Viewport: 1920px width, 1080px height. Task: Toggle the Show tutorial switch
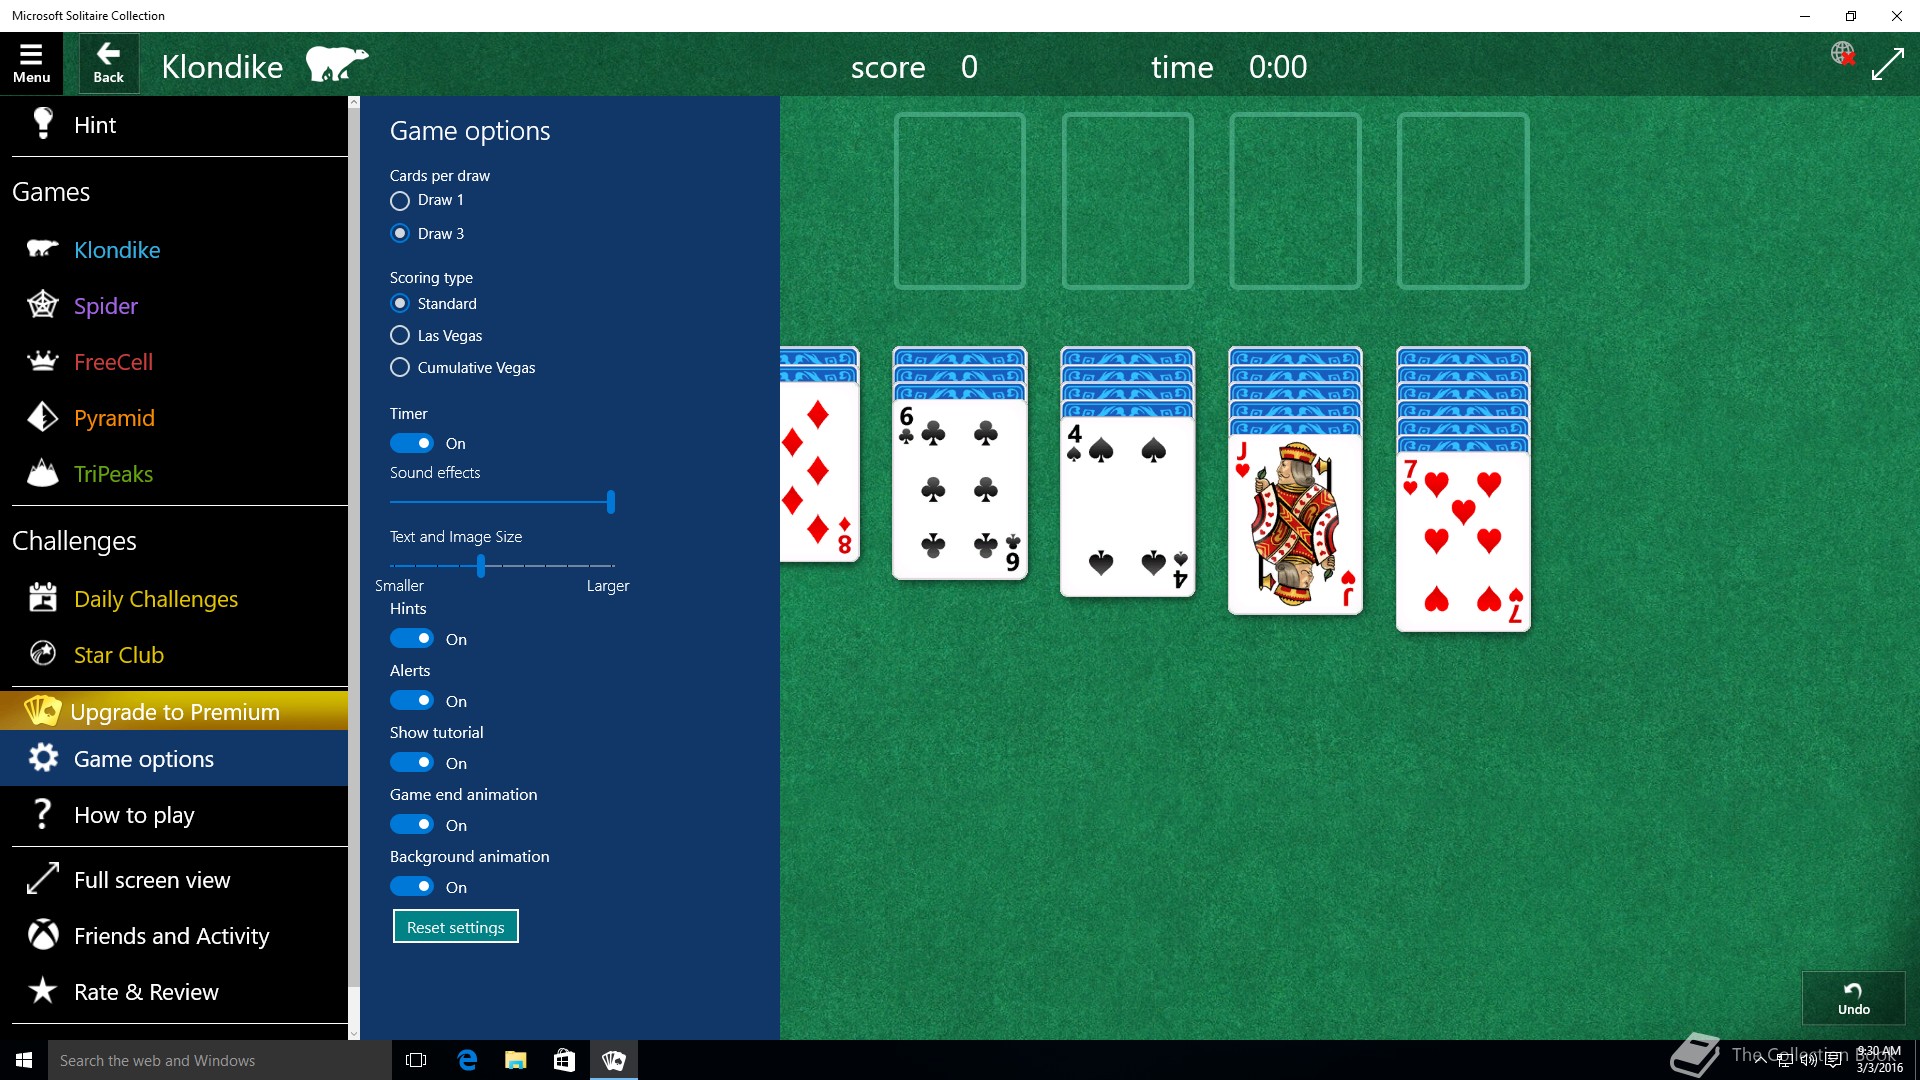click(x=412, y=762)
